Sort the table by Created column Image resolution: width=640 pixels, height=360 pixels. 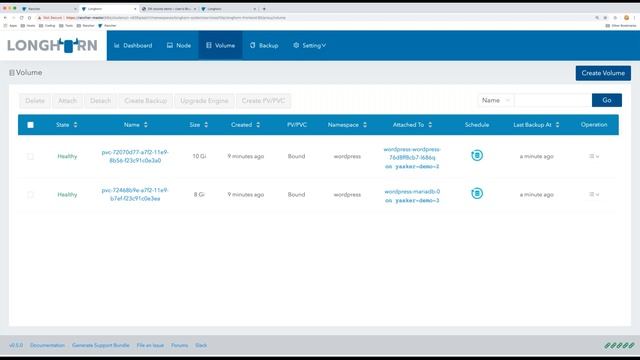245,125
